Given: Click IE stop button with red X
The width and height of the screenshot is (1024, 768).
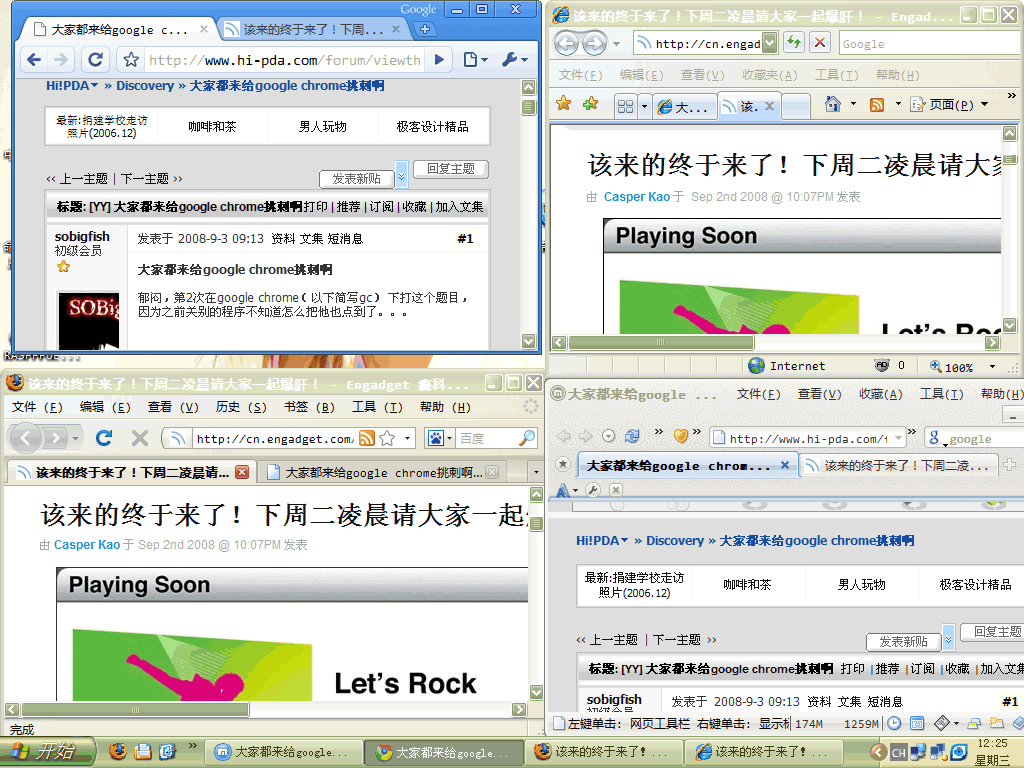Looking at the screenshot, I should [x=820, y=43].
